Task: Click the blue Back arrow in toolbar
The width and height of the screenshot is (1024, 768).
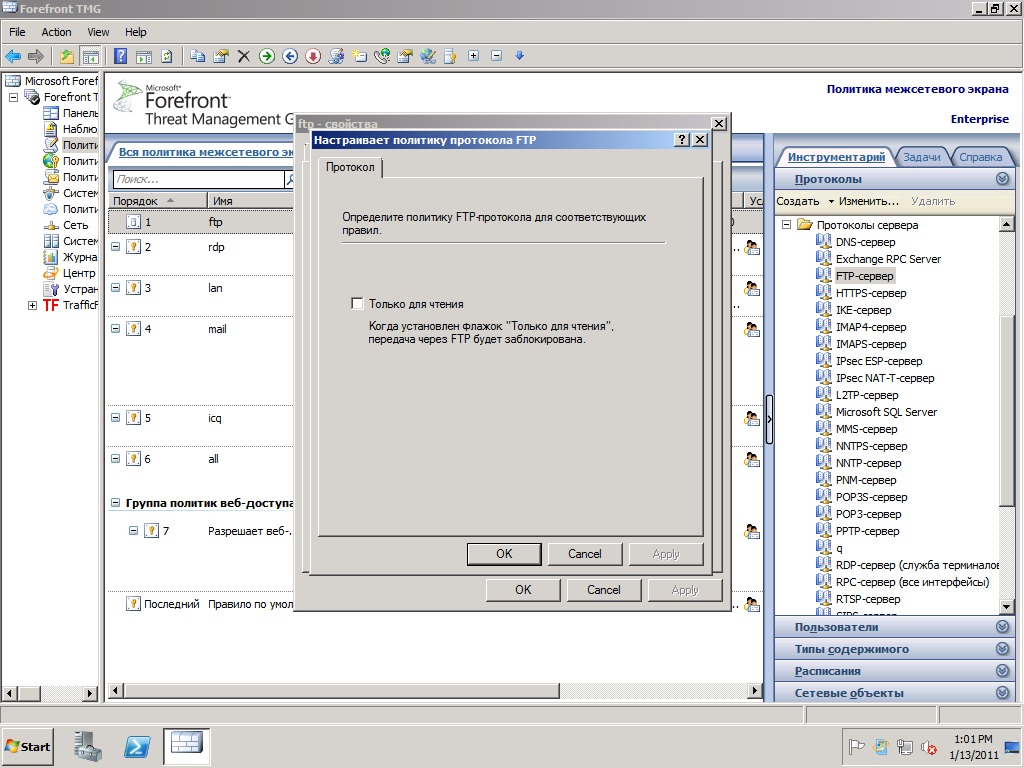Action: click(13, 56)
